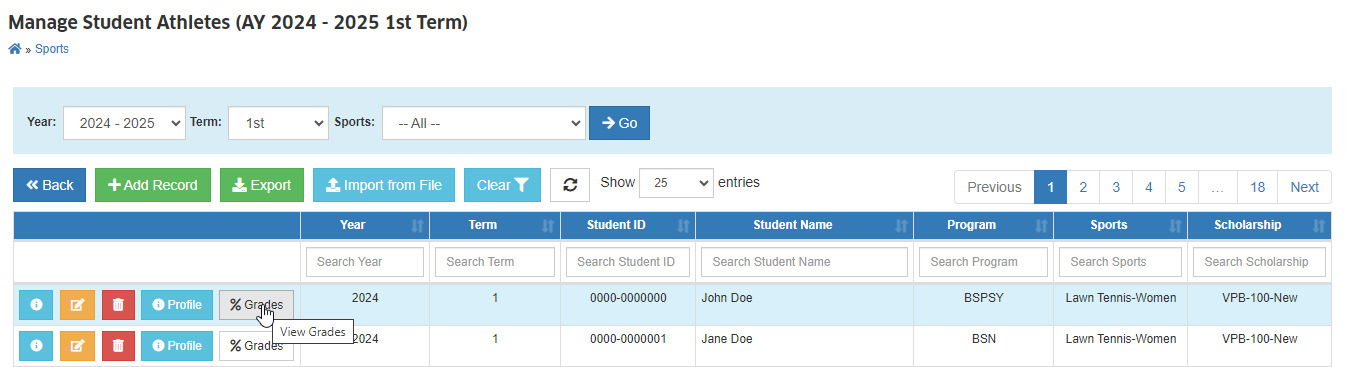
Task: Go to pagination page 5
Action: click(x=1182, y=187)
